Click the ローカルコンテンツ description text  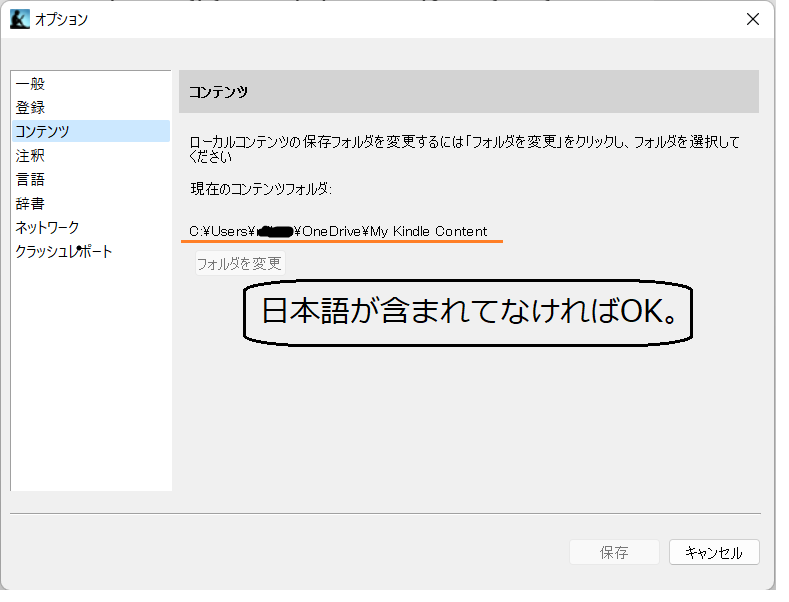click(x=464, y=149)
